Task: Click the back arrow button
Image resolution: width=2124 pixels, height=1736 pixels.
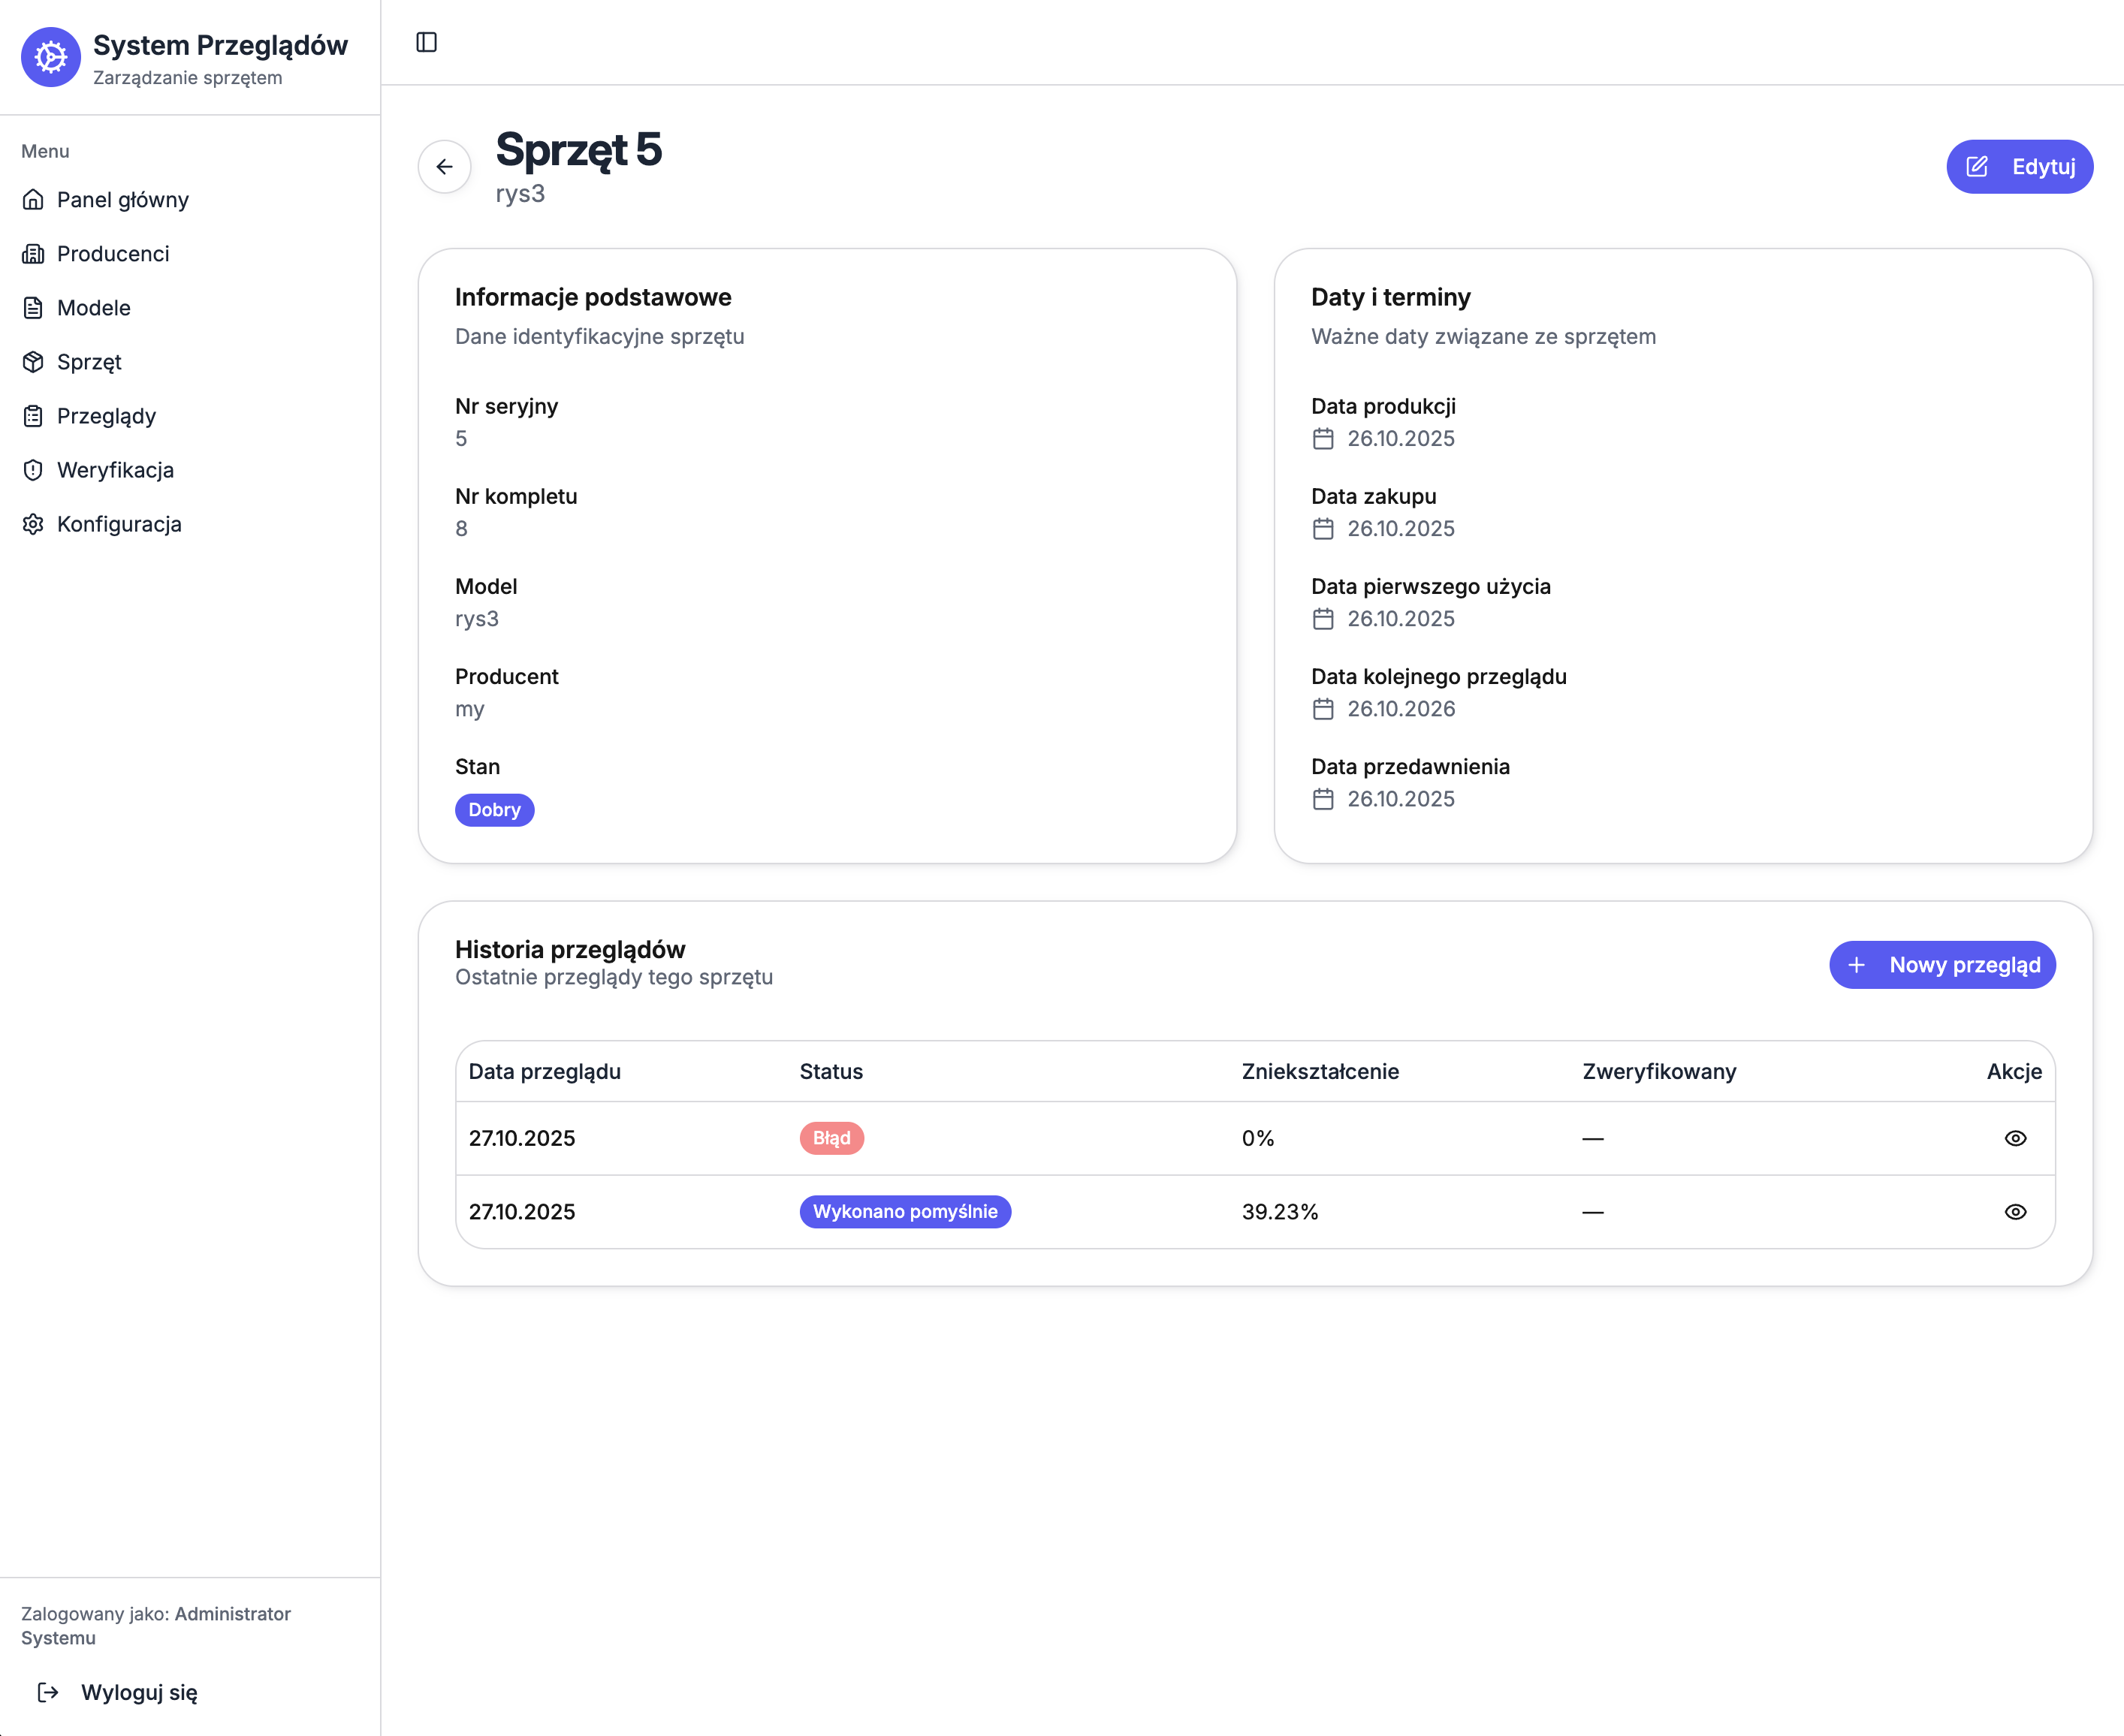Action: pyautogui.click(x=444, y=167)
